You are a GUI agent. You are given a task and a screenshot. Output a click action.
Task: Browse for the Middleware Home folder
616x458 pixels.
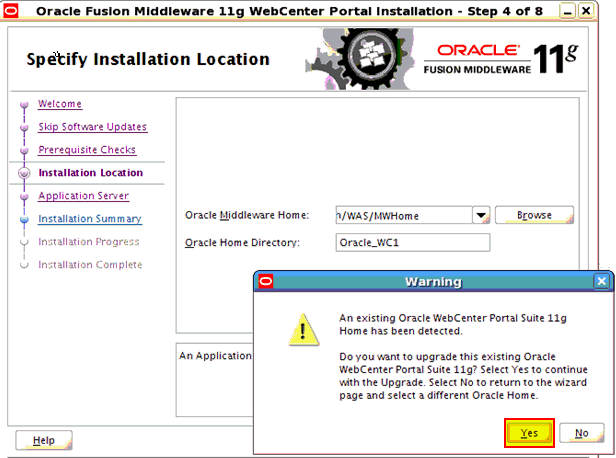tap(534, 215)
